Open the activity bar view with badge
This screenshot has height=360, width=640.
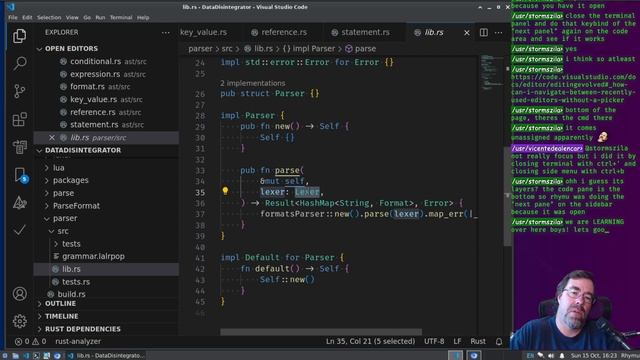pos(20,175)
